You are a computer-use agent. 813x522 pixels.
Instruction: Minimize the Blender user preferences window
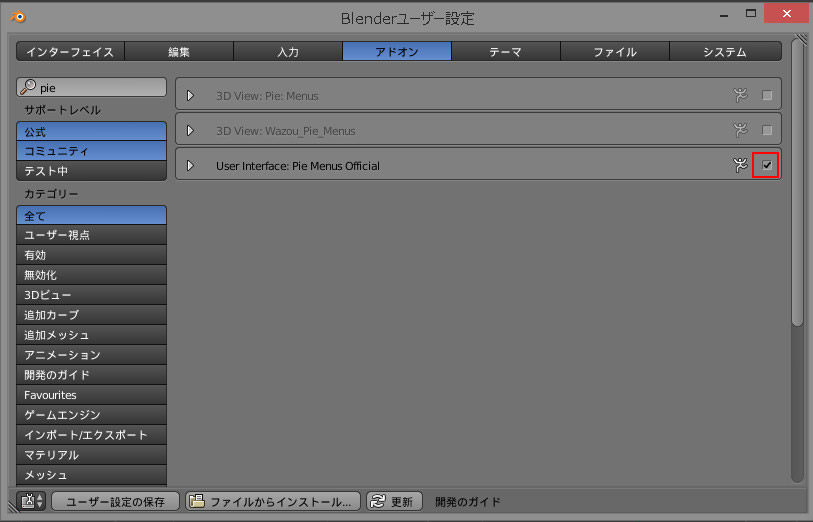pos(724,15)
